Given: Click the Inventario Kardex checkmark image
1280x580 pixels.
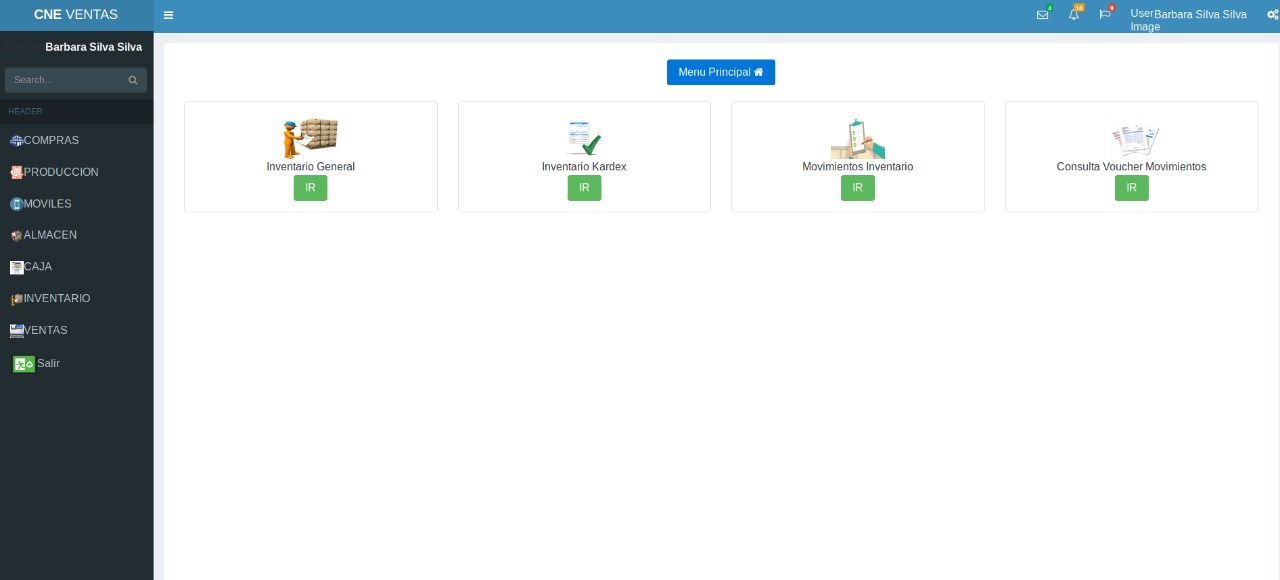Looking at the screenshot, I should 584,138.
